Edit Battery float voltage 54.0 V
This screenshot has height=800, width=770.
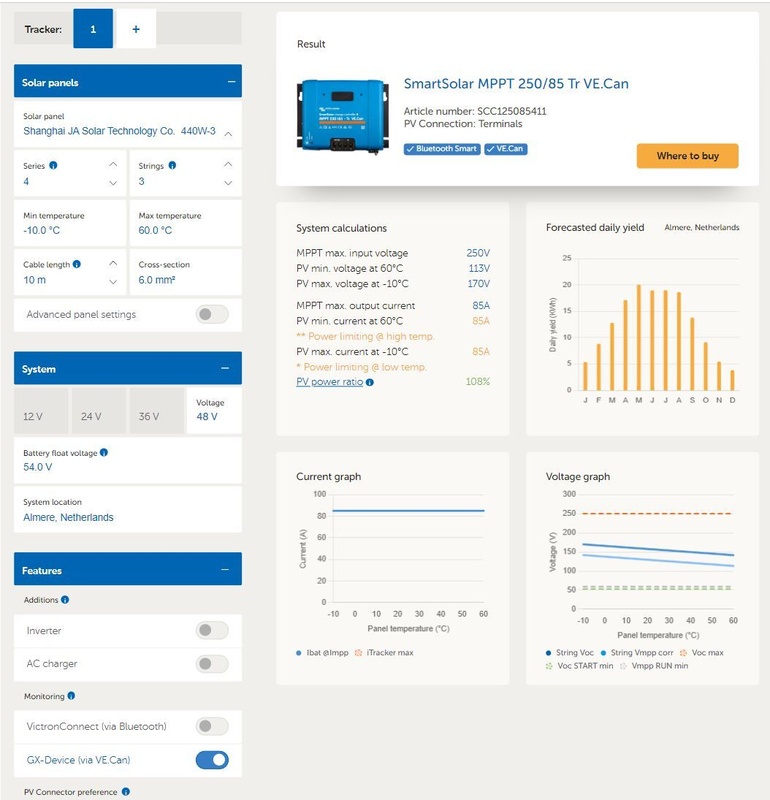point(128,460)
